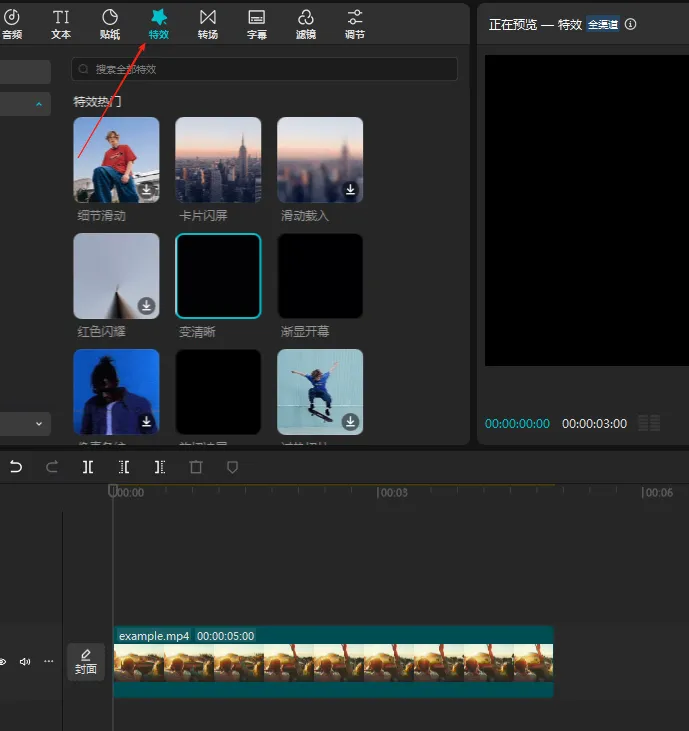Click the 封面 cover button
The width and height of the screenshot is (689, 731).
tap(86, 662)
